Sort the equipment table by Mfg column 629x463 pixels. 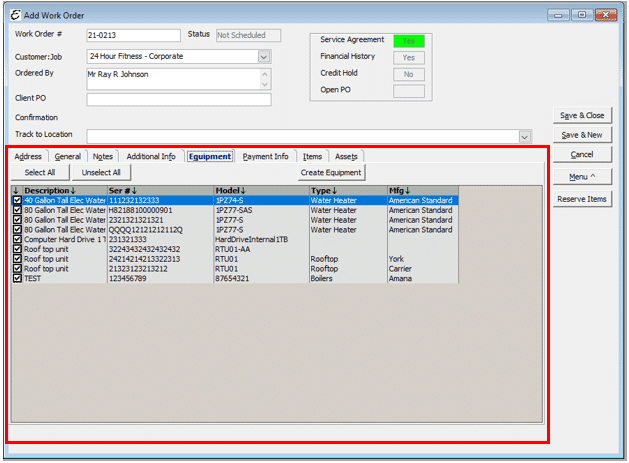(422, 190)
